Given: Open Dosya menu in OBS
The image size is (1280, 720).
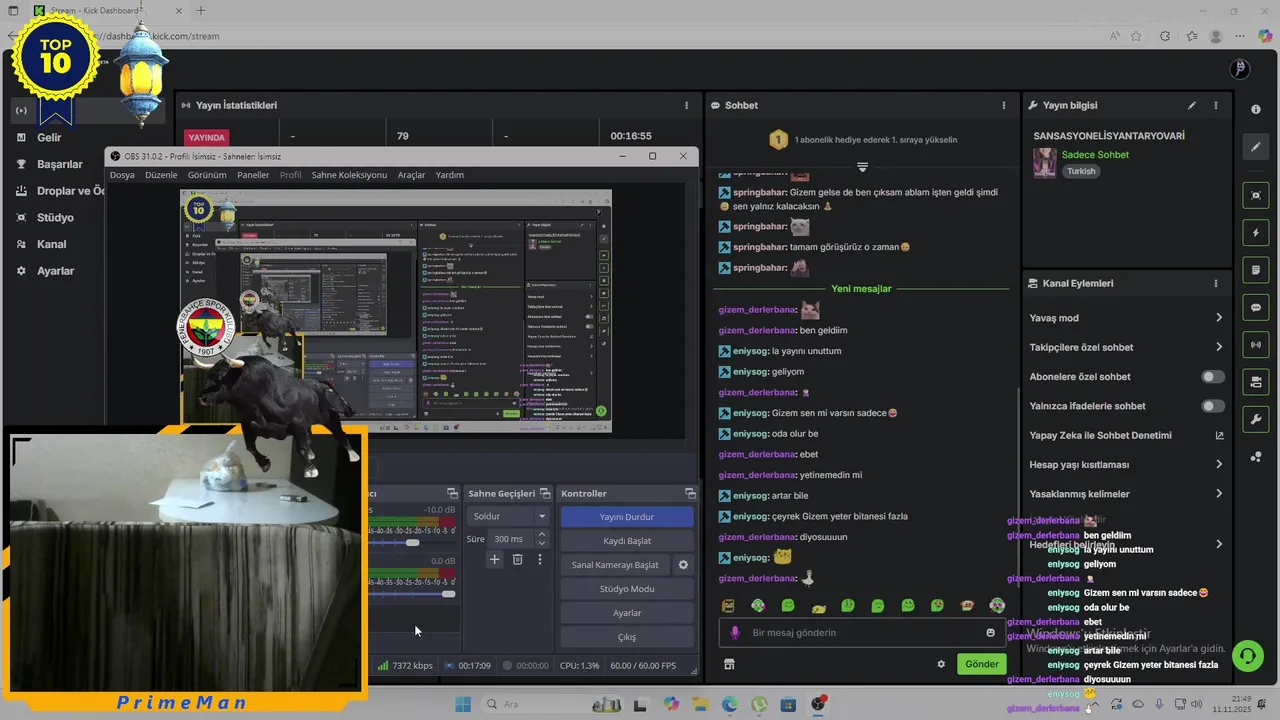Looking at the screenshot, I should 122,175.
